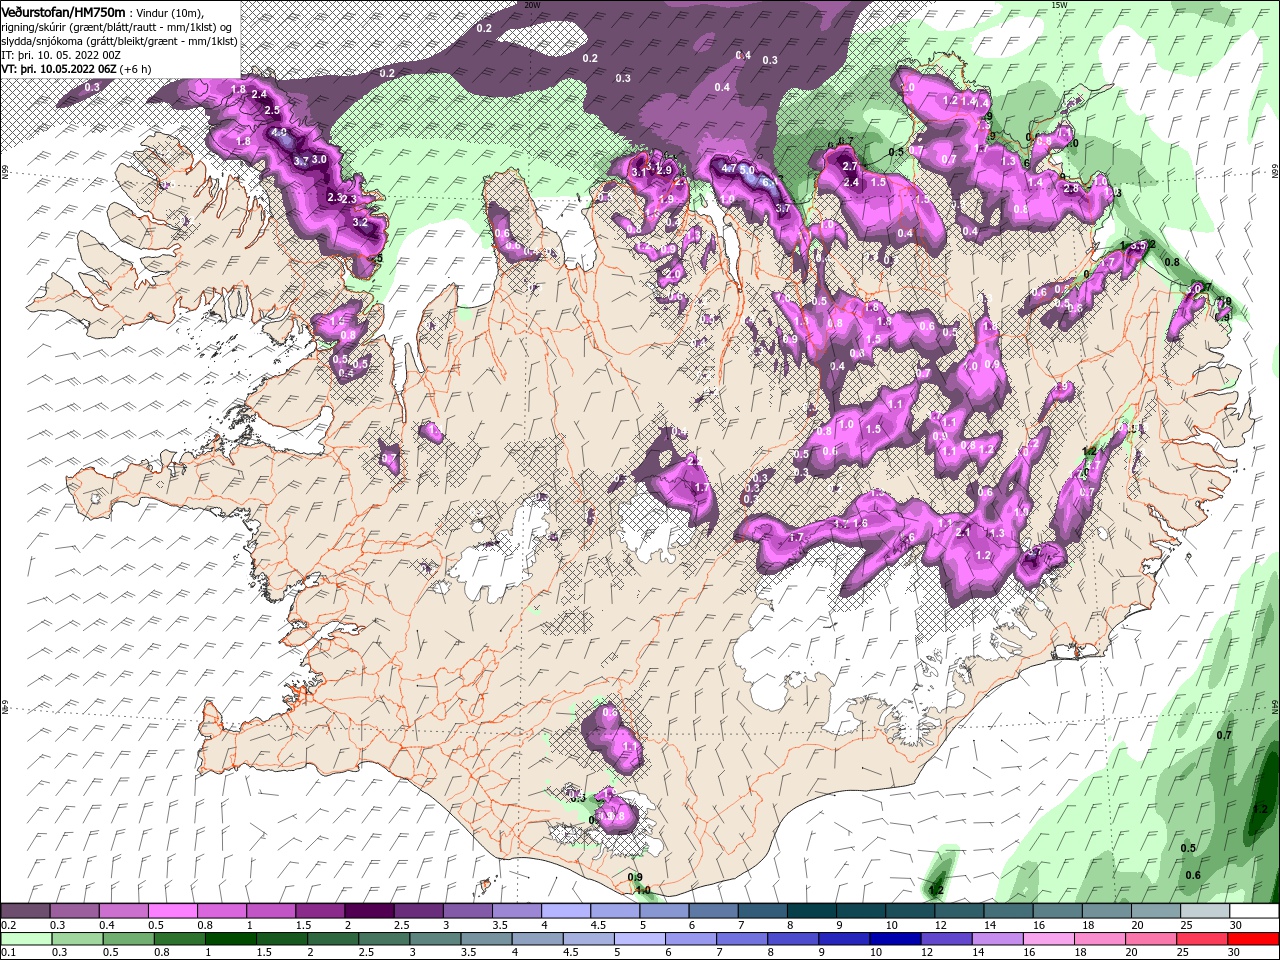Select the rain legend swatch between 0.3 and 0.5
Viewport: 1280px width, 960px height.
pos(77,939)
